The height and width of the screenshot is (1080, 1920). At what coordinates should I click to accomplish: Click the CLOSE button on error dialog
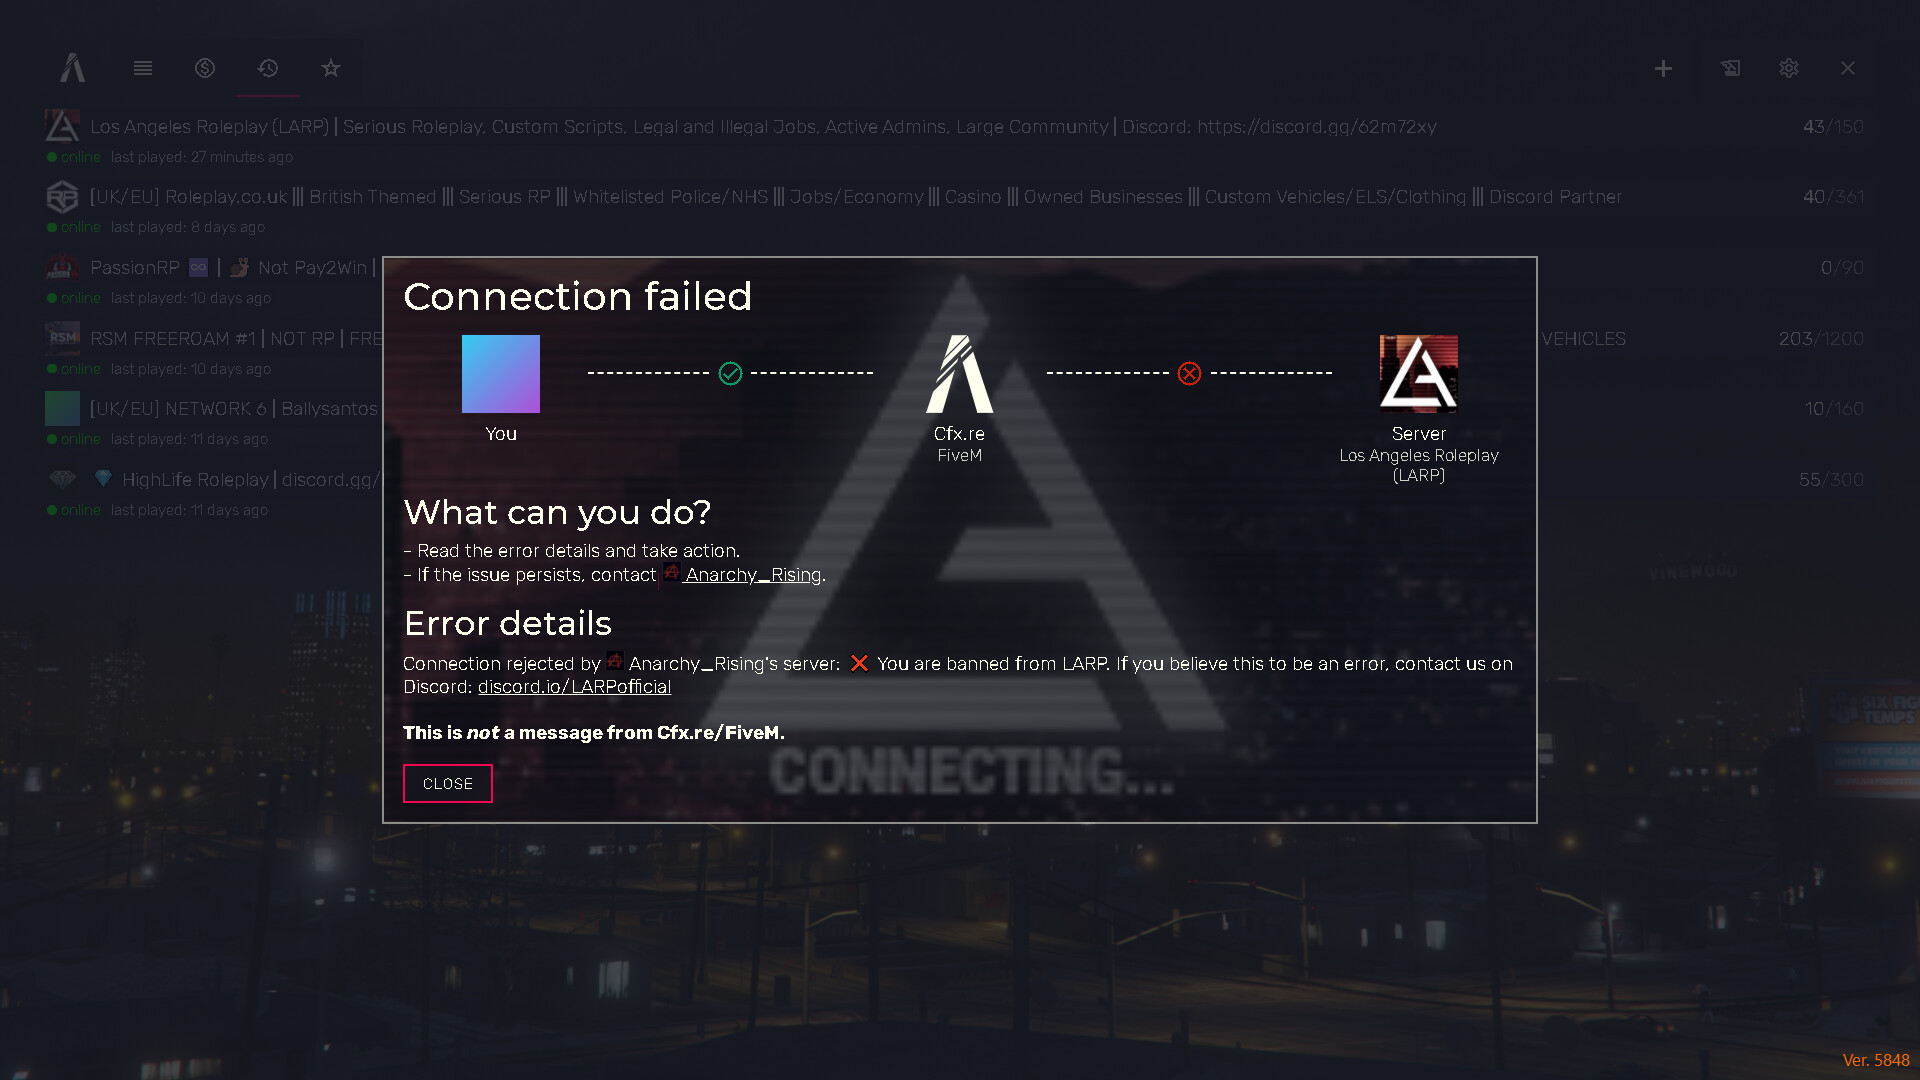(447, 783)
